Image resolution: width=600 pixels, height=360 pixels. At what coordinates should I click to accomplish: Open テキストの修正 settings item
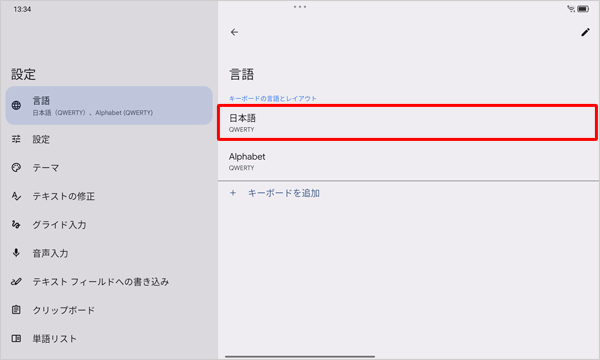click(109, 196)
